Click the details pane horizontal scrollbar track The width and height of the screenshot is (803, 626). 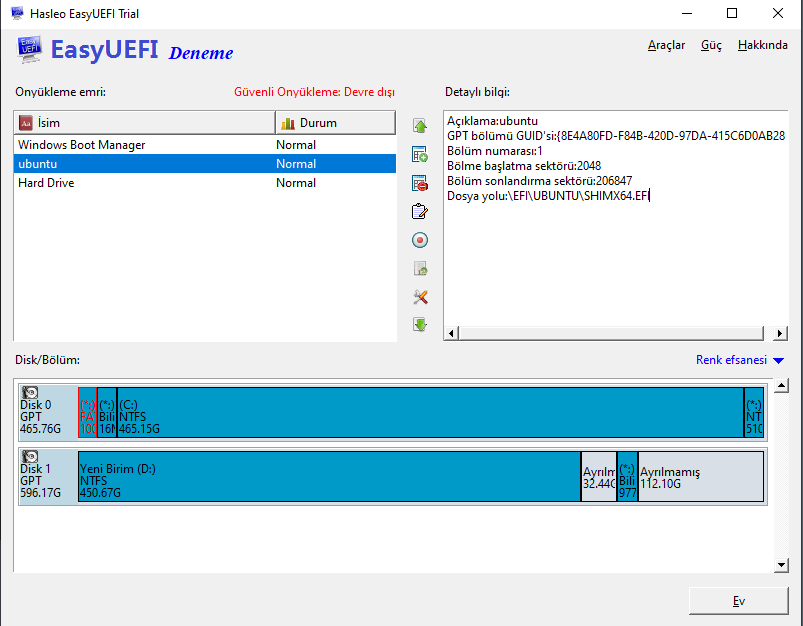tap(611, 333)
